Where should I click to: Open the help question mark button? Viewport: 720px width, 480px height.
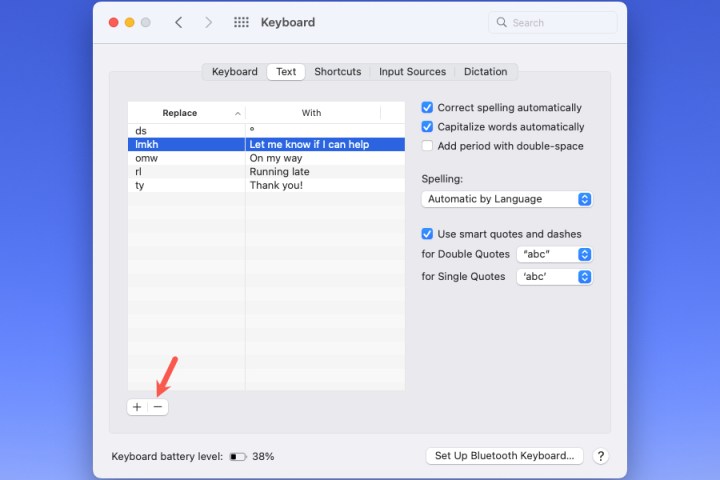[600, 456]
